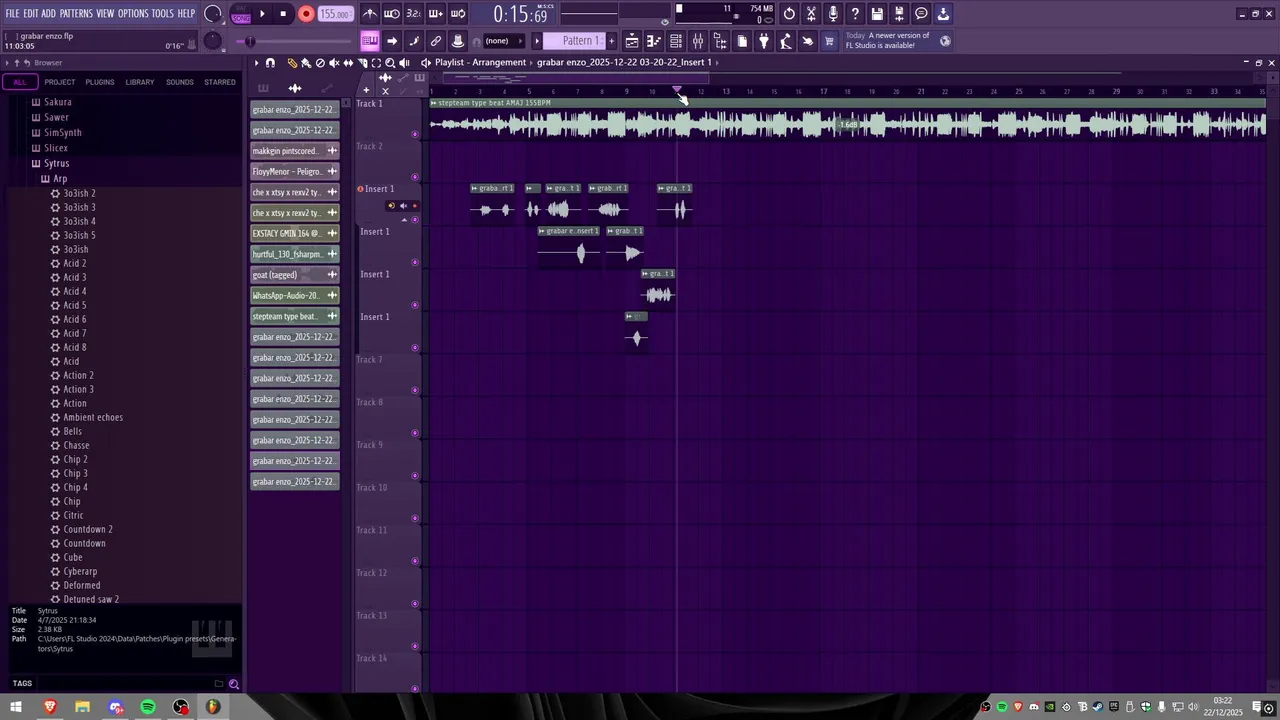This screenshot has height=720, width=1280.
Task: Select the zoom magnifier tool in the playlist
Action: (x=390, y=62)
